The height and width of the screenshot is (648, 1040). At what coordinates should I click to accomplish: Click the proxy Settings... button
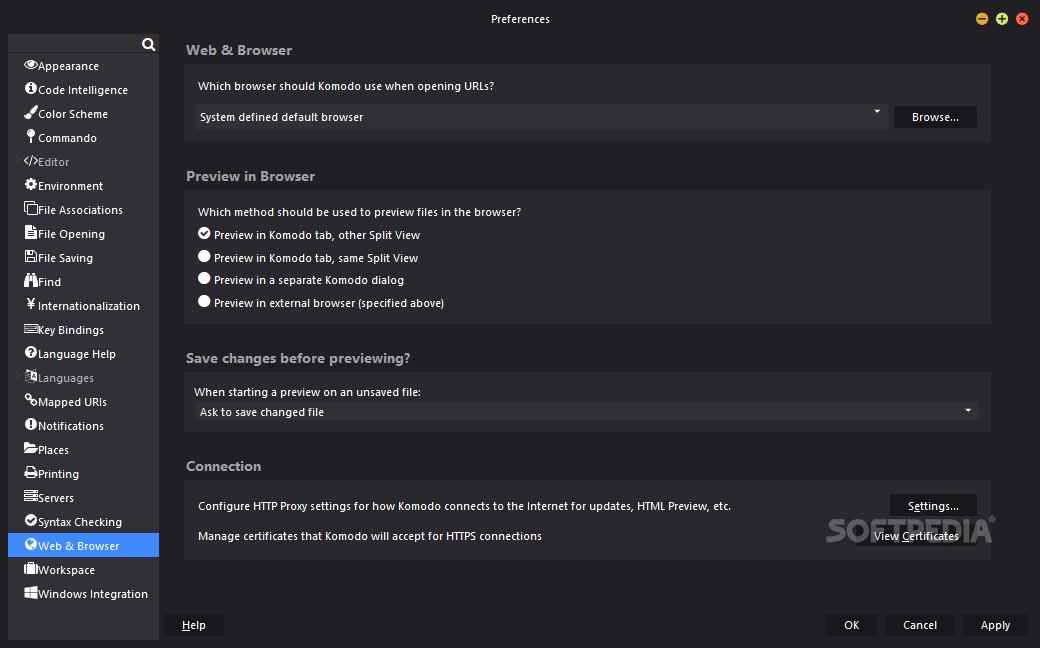point(933,506)
